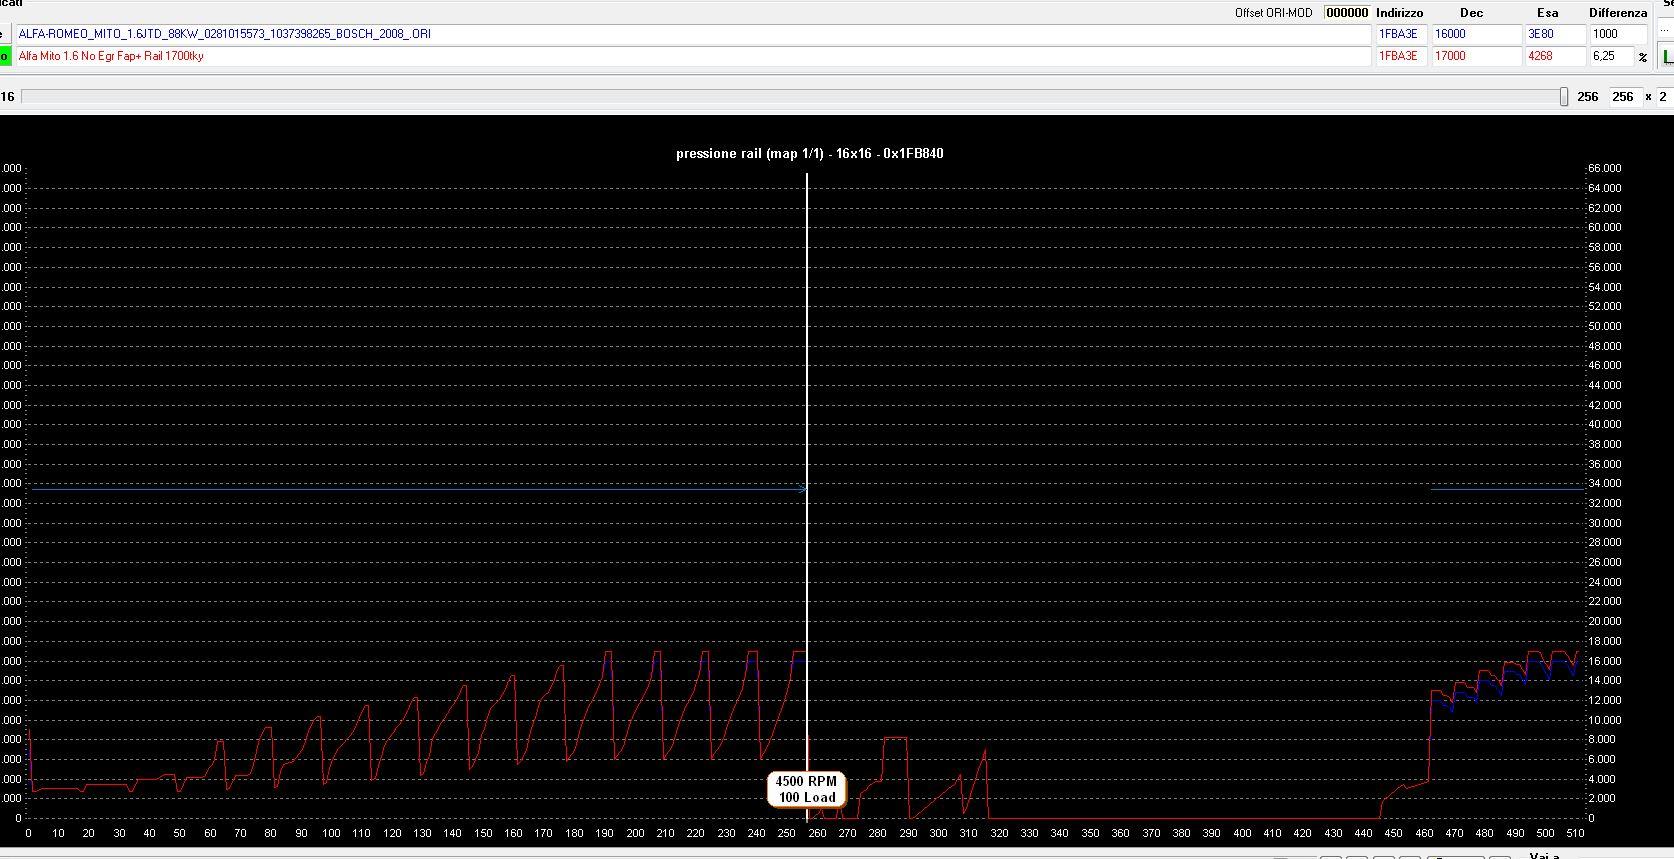Viewport: 1674px width, 859px height.
Task: Click the Differenza value 1000
Action: click(1618, 34)
